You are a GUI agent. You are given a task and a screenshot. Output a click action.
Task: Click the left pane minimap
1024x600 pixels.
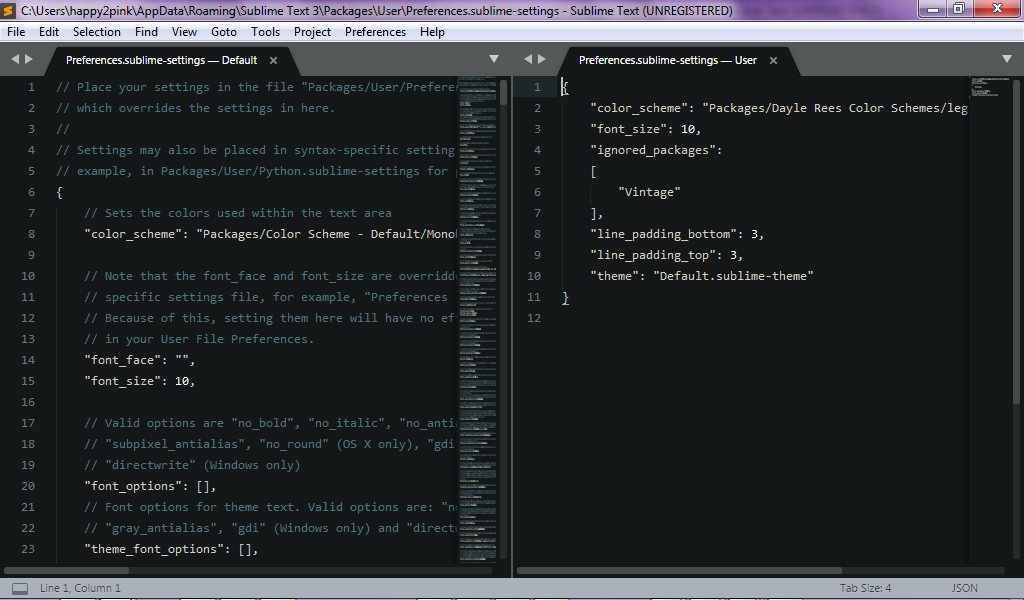[477, 319]
